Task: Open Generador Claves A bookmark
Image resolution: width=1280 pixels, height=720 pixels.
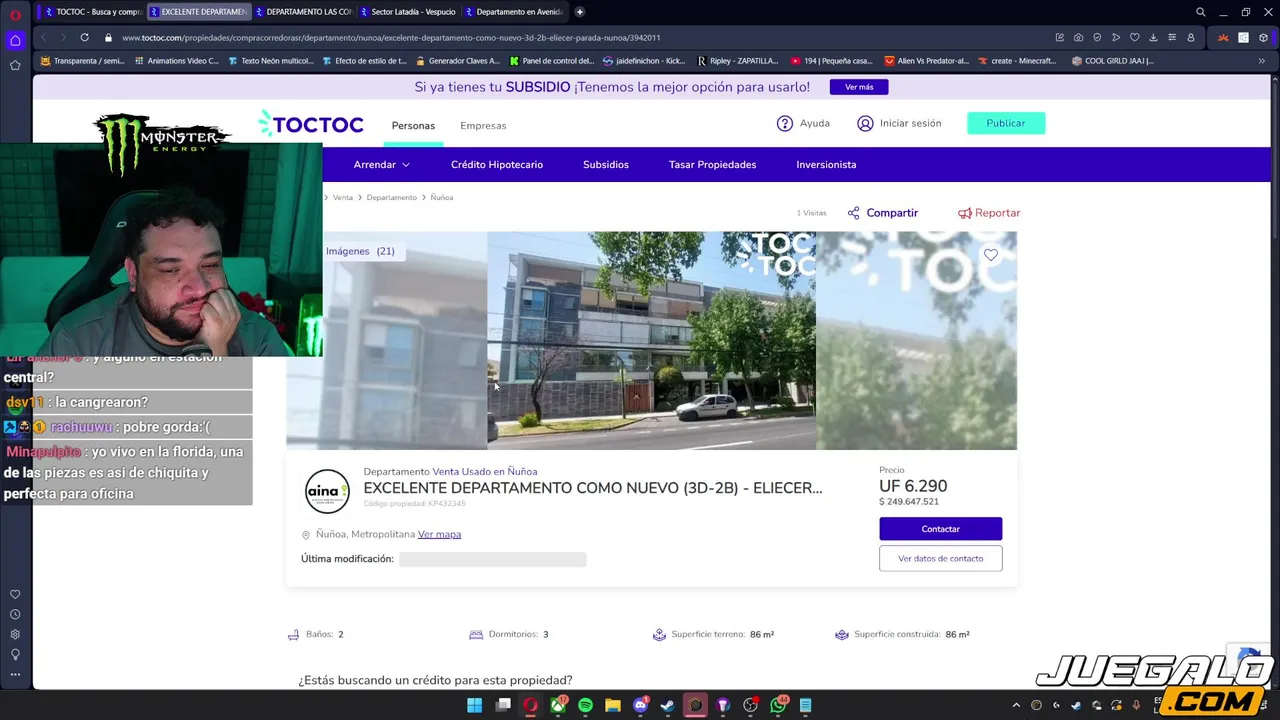Action: (x=457, y=61)
